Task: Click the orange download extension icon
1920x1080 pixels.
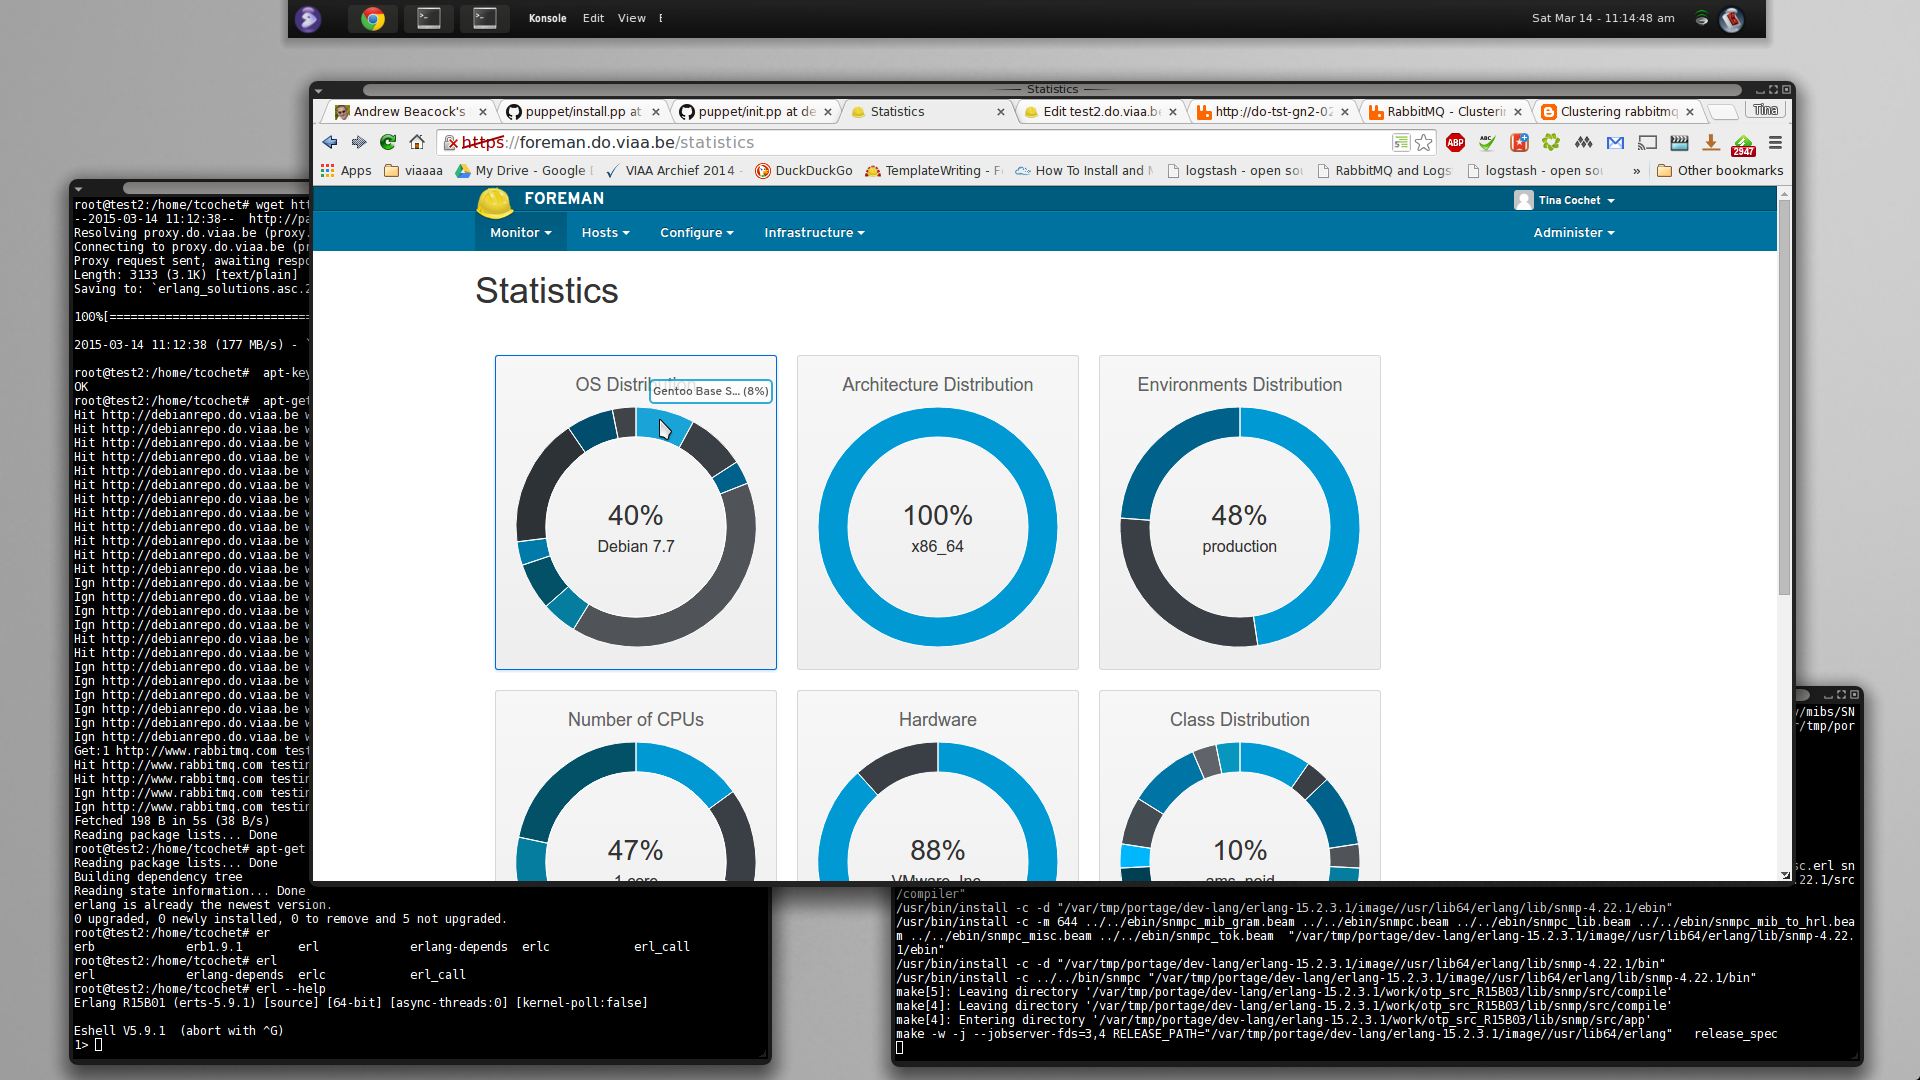Action: pyautogui.click(x=1711, y=143)
